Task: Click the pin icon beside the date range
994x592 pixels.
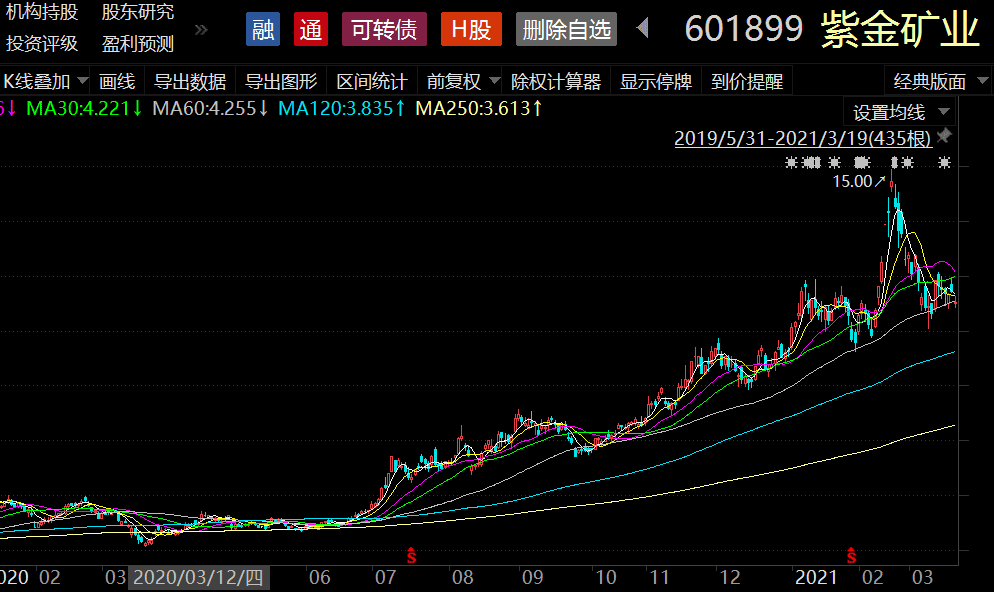Action: click(945, 135)
